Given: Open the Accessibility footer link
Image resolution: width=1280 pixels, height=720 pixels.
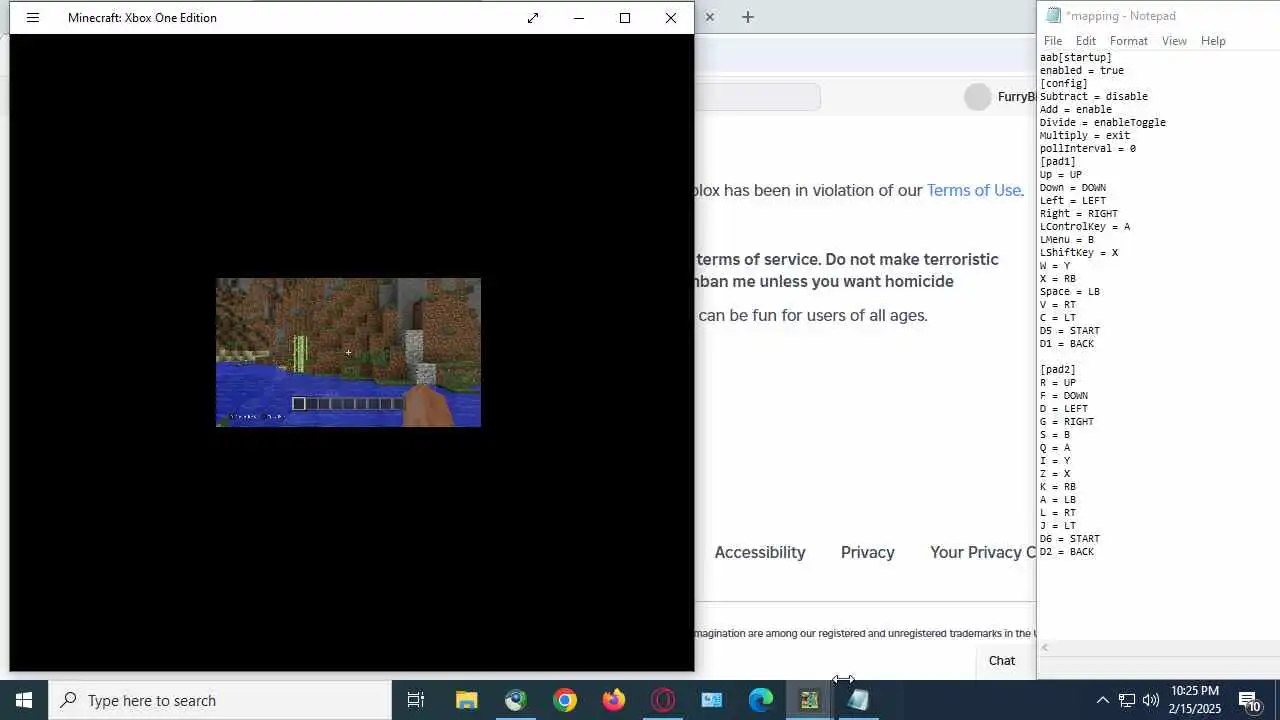Looking at the screenshot, I should [x=760, y=552].
